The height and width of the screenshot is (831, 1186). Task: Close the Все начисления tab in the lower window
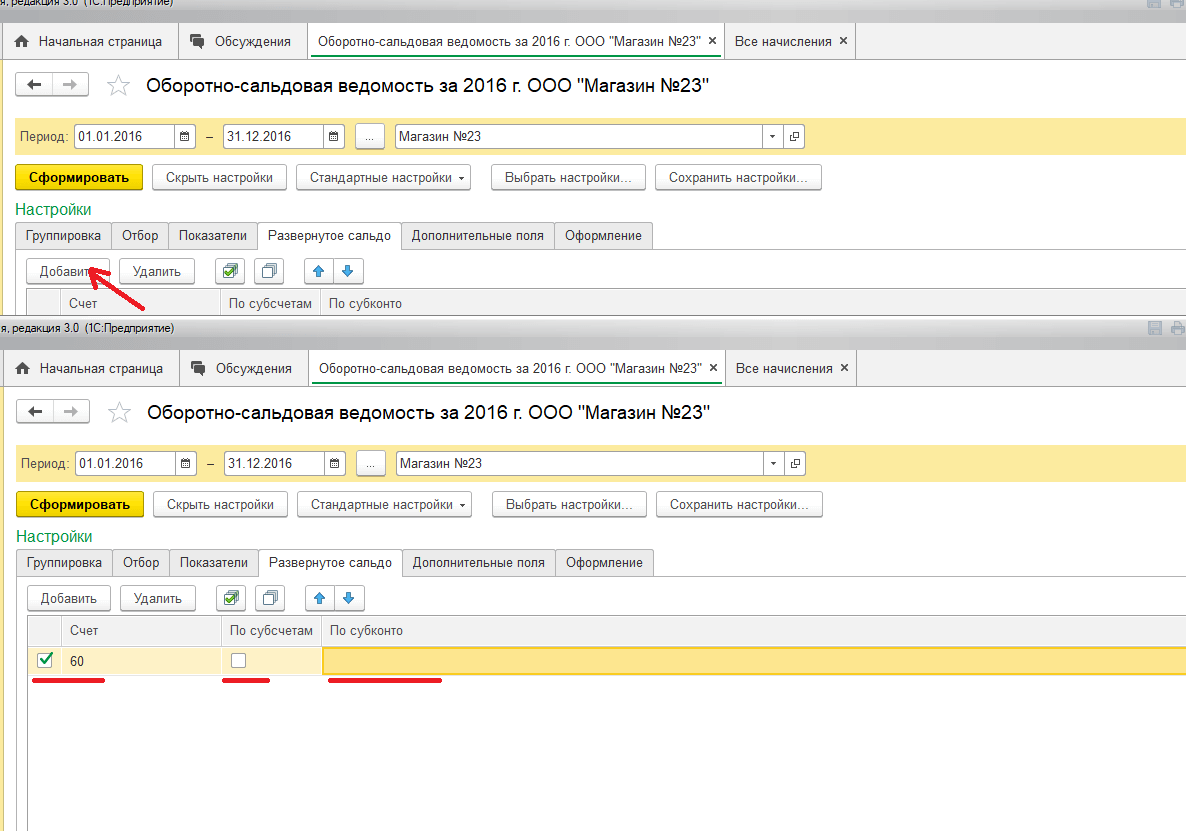[844, 368]
